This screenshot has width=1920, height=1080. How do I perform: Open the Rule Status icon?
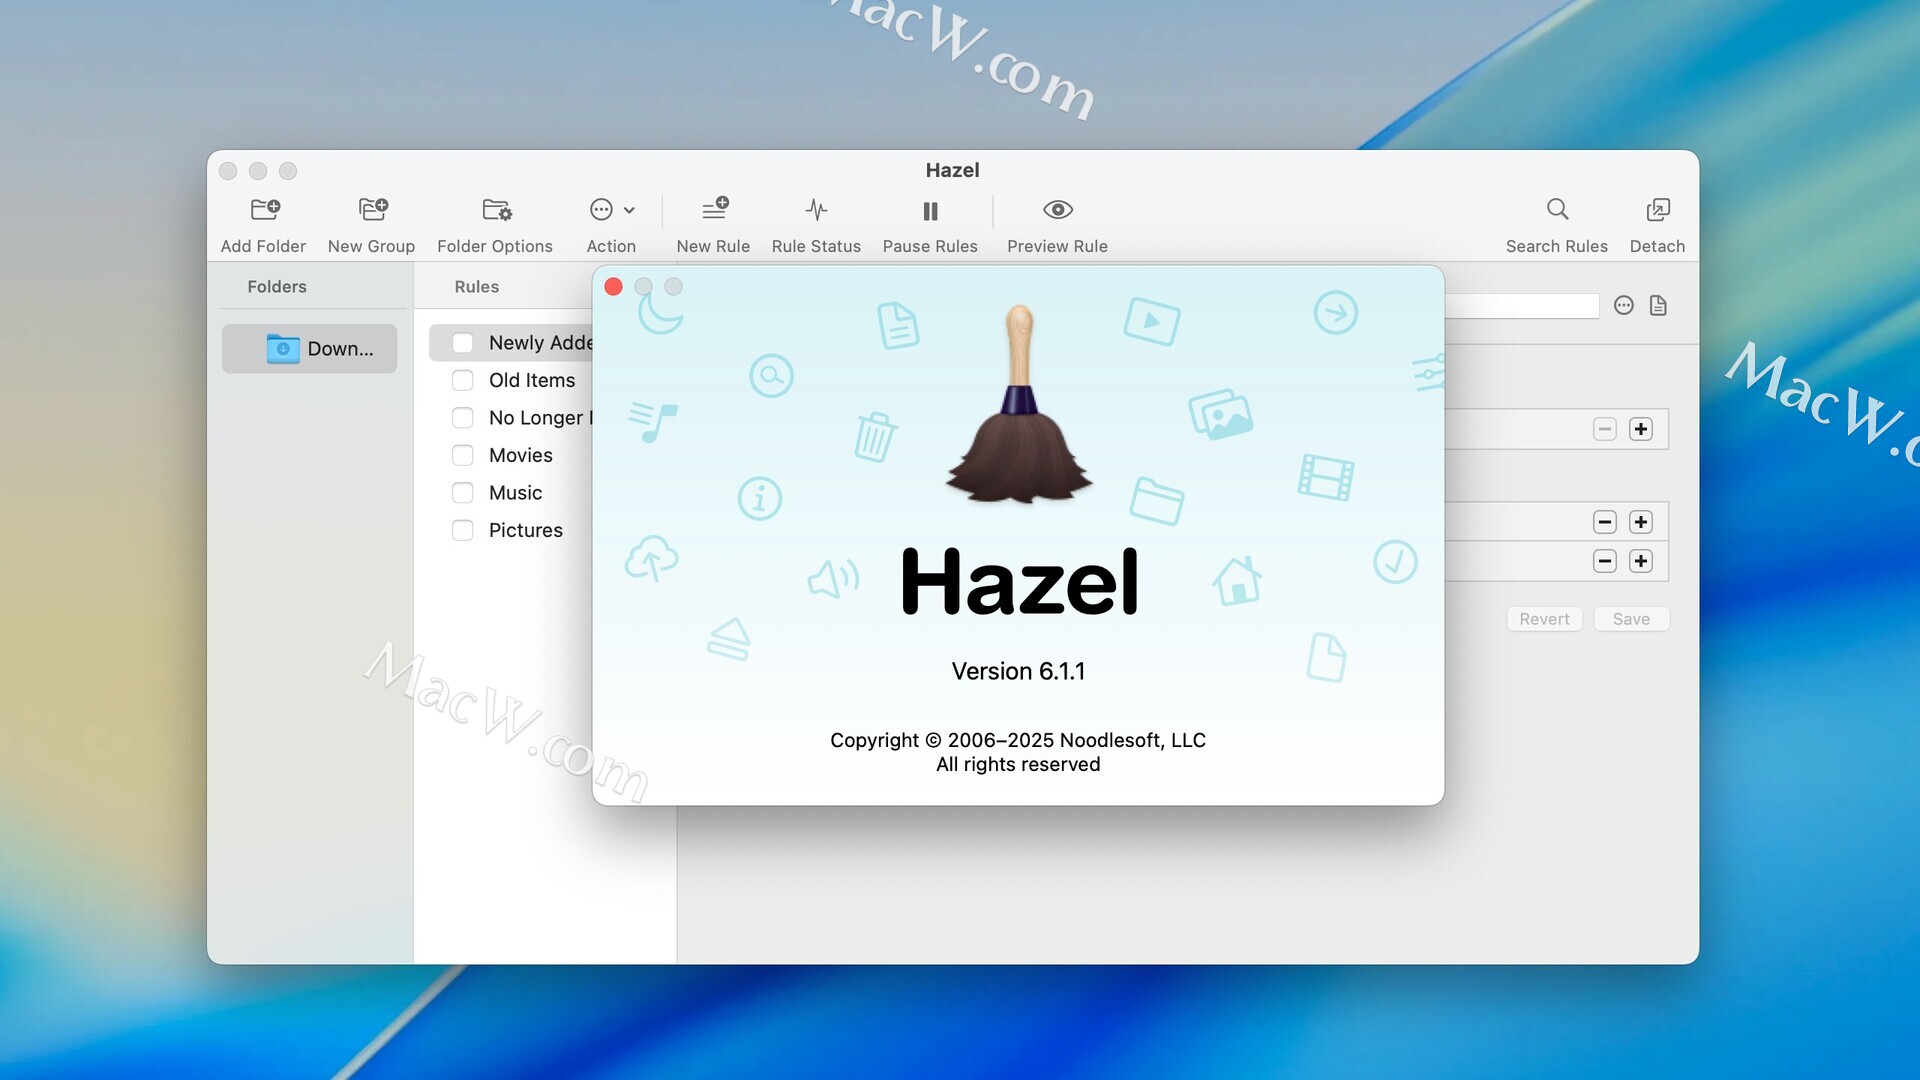(816, 210)
